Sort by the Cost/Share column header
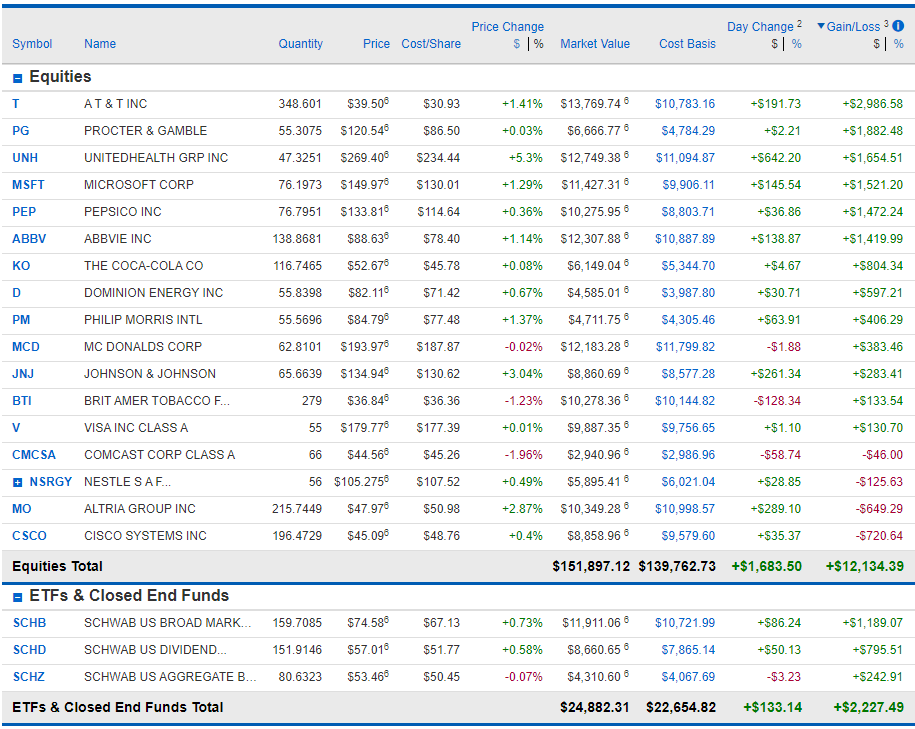The image size is (915, 729). [x=431, y=44]
